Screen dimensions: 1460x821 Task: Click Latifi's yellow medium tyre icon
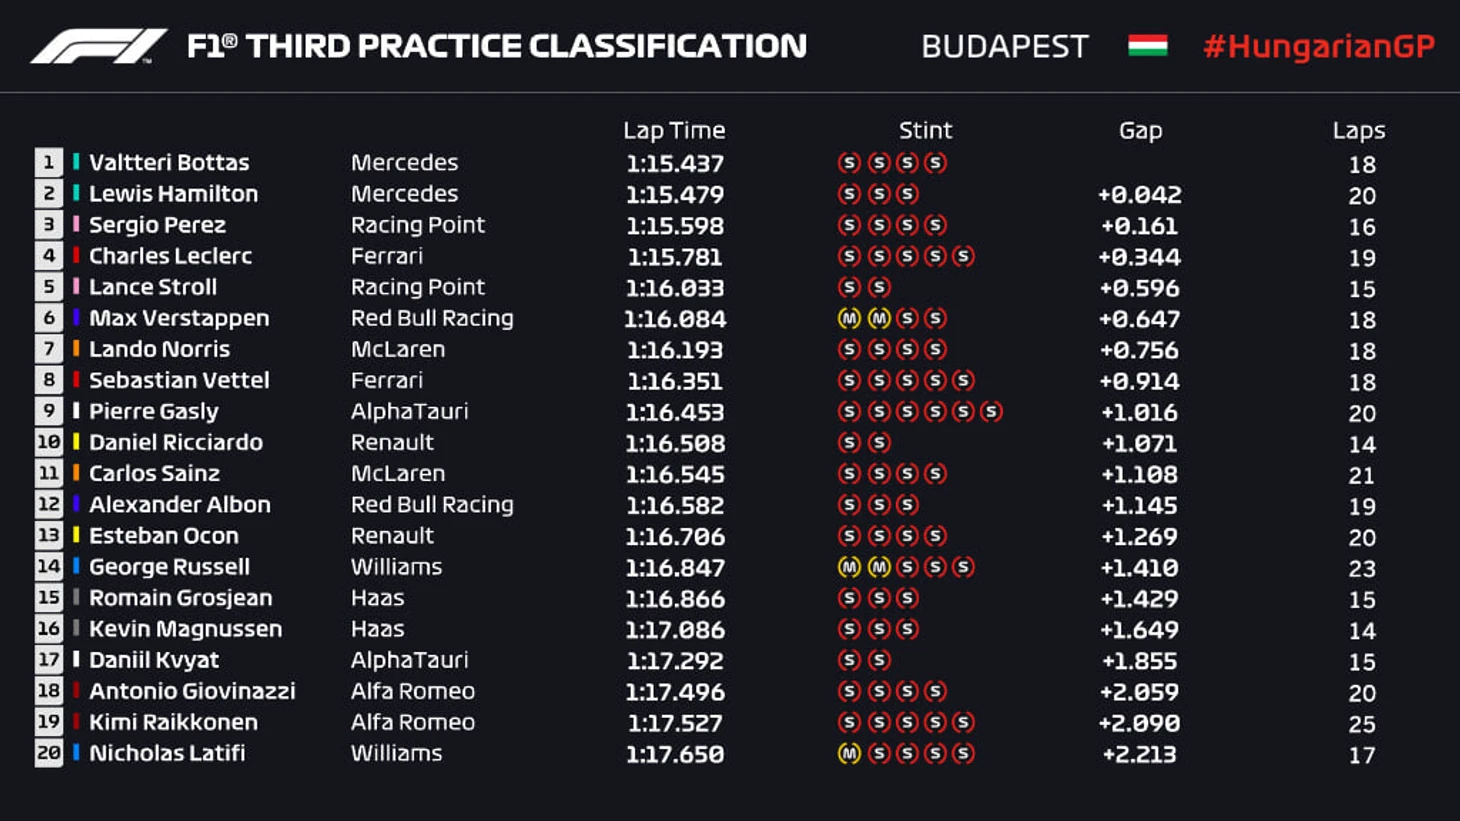[x=849, y=754]
